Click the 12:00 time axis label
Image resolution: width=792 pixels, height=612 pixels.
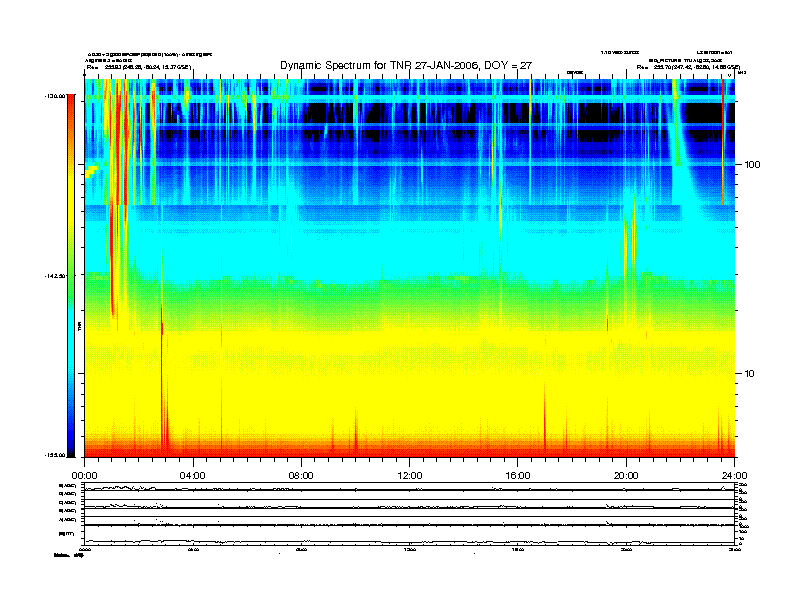(x=410, y=476)
